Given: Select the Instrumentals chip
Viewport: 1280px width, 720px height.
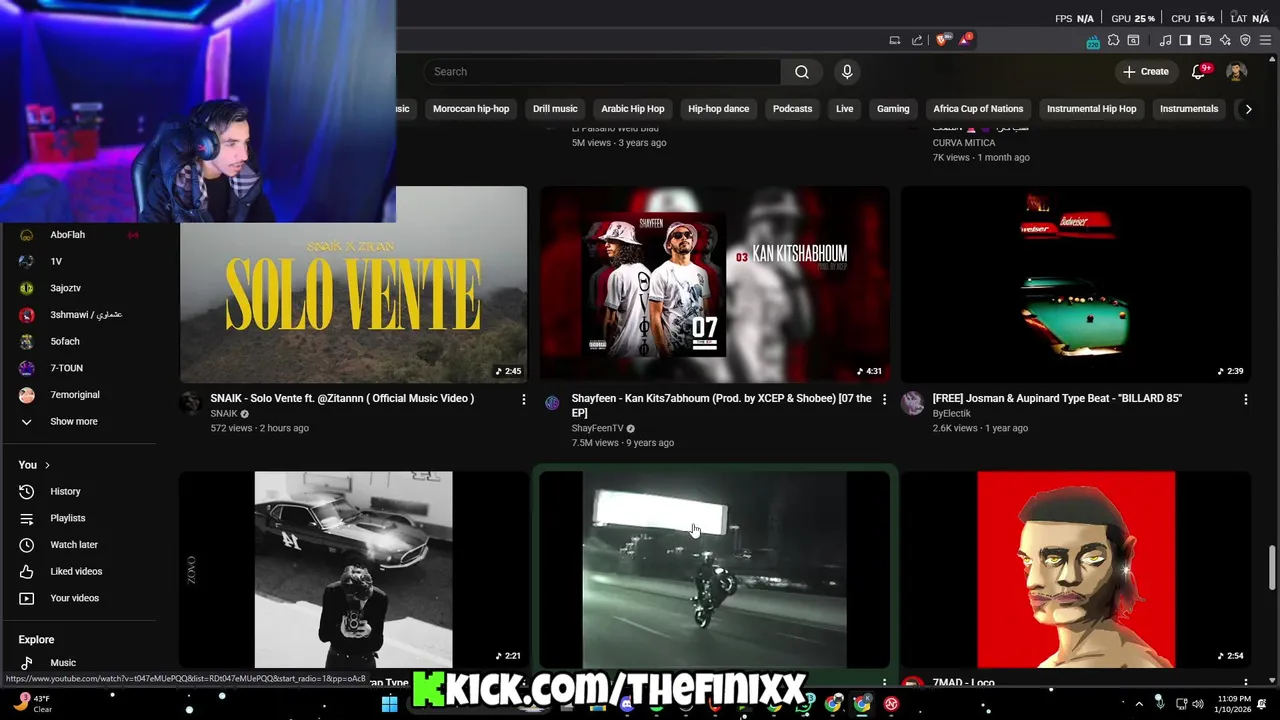Looking at the screenshot, I should [1189, 108].
